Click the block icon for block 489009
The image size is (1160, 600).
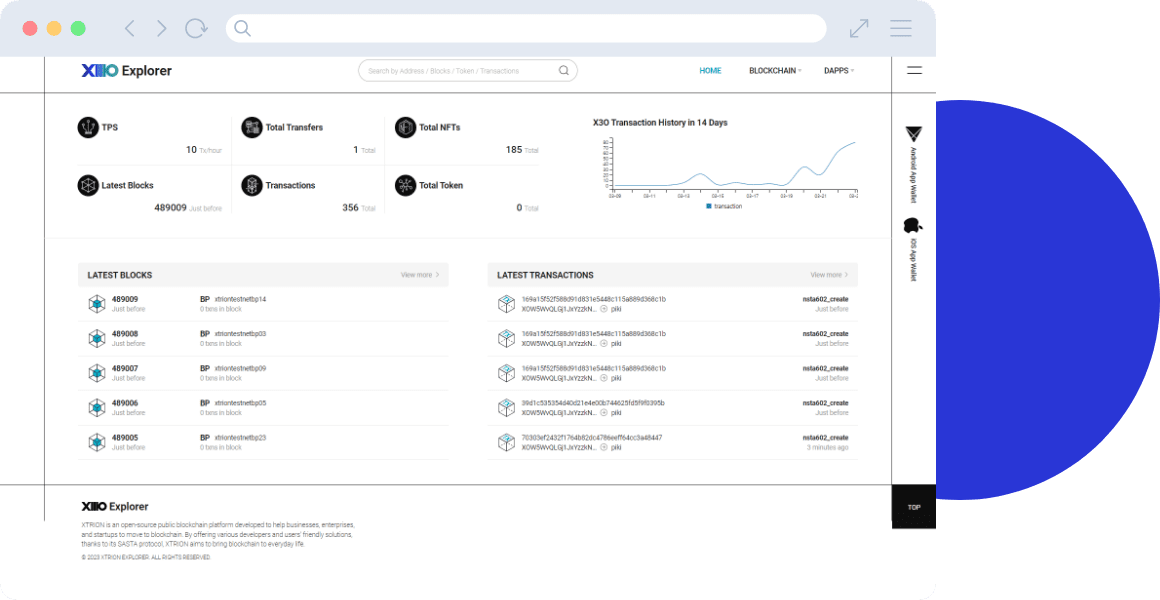97,304
